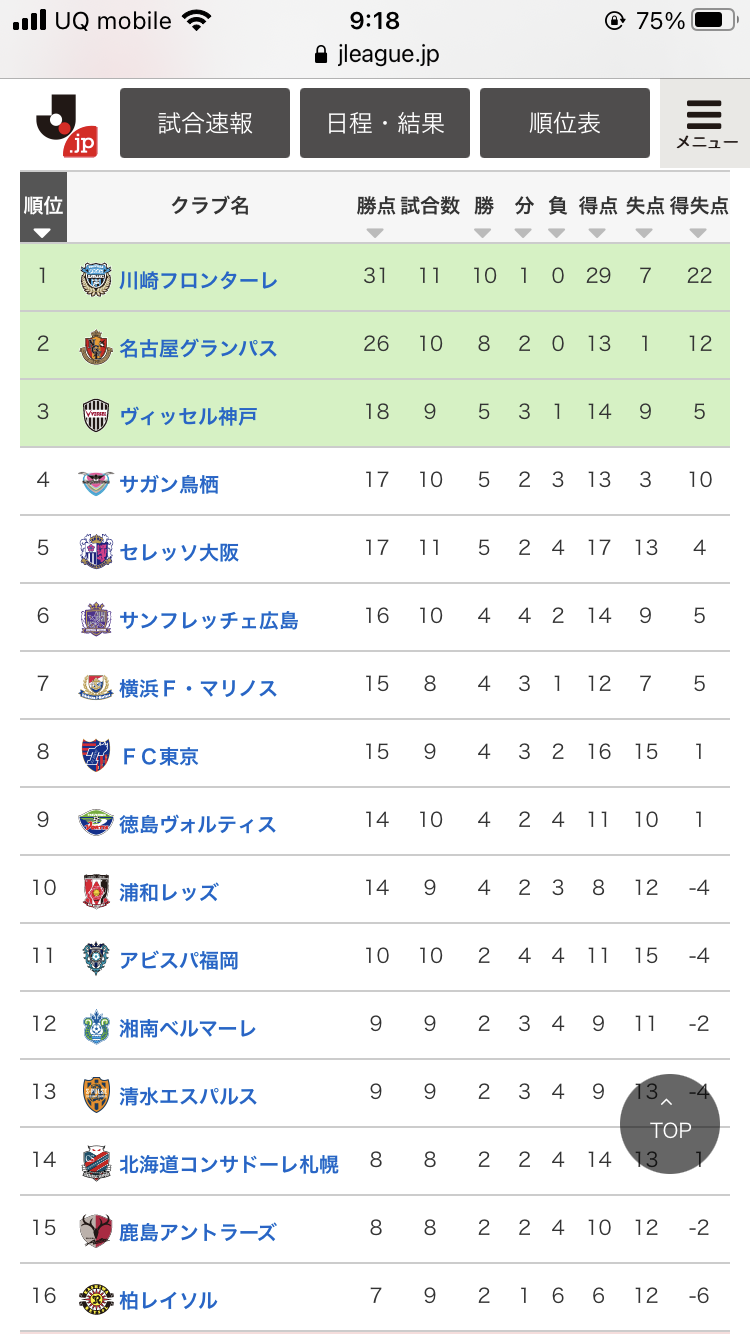Screen dimensions: 750x1334
Task: Sort table by 得失点 column arrow
Action: (x=698, y=233)
